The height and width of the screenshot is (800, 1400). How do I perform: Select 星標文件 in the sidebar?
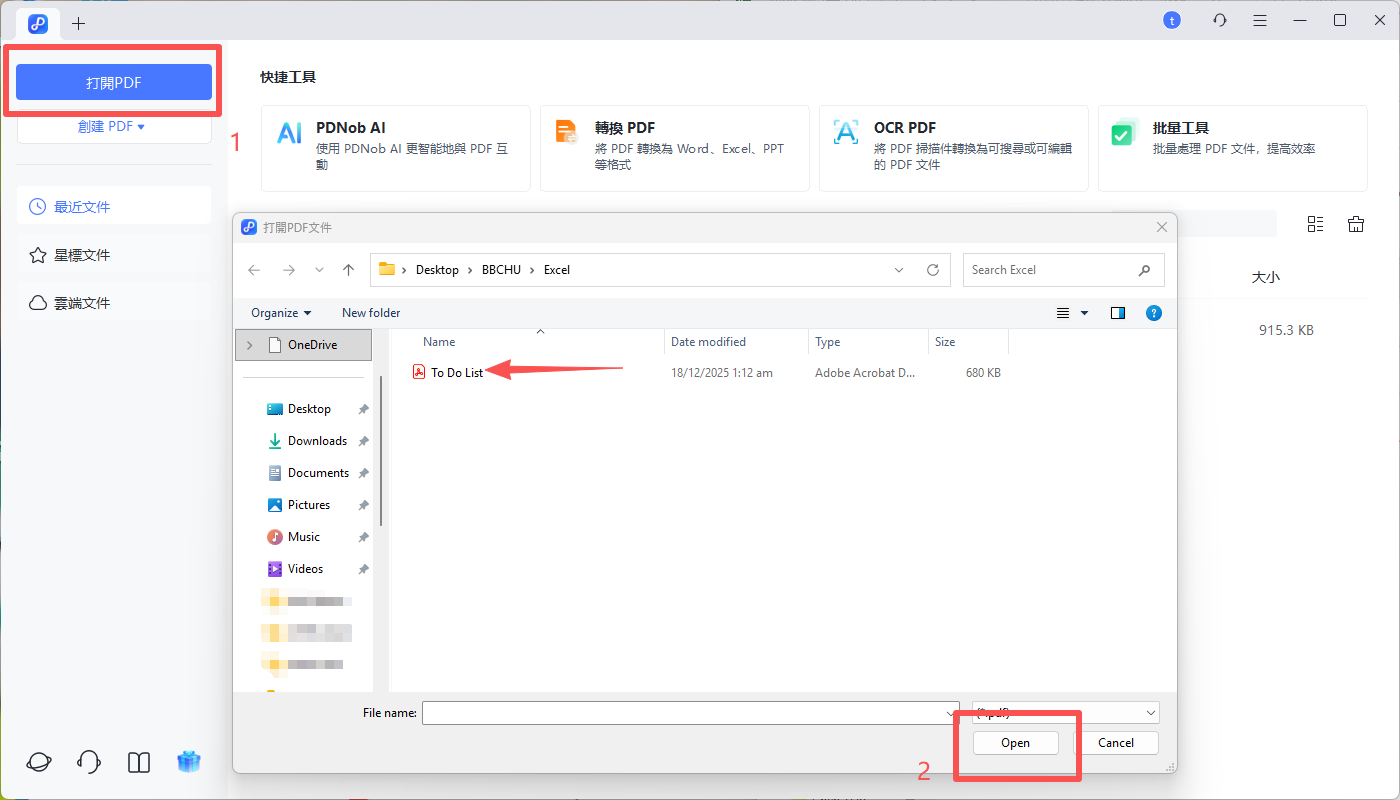[82, 255]
